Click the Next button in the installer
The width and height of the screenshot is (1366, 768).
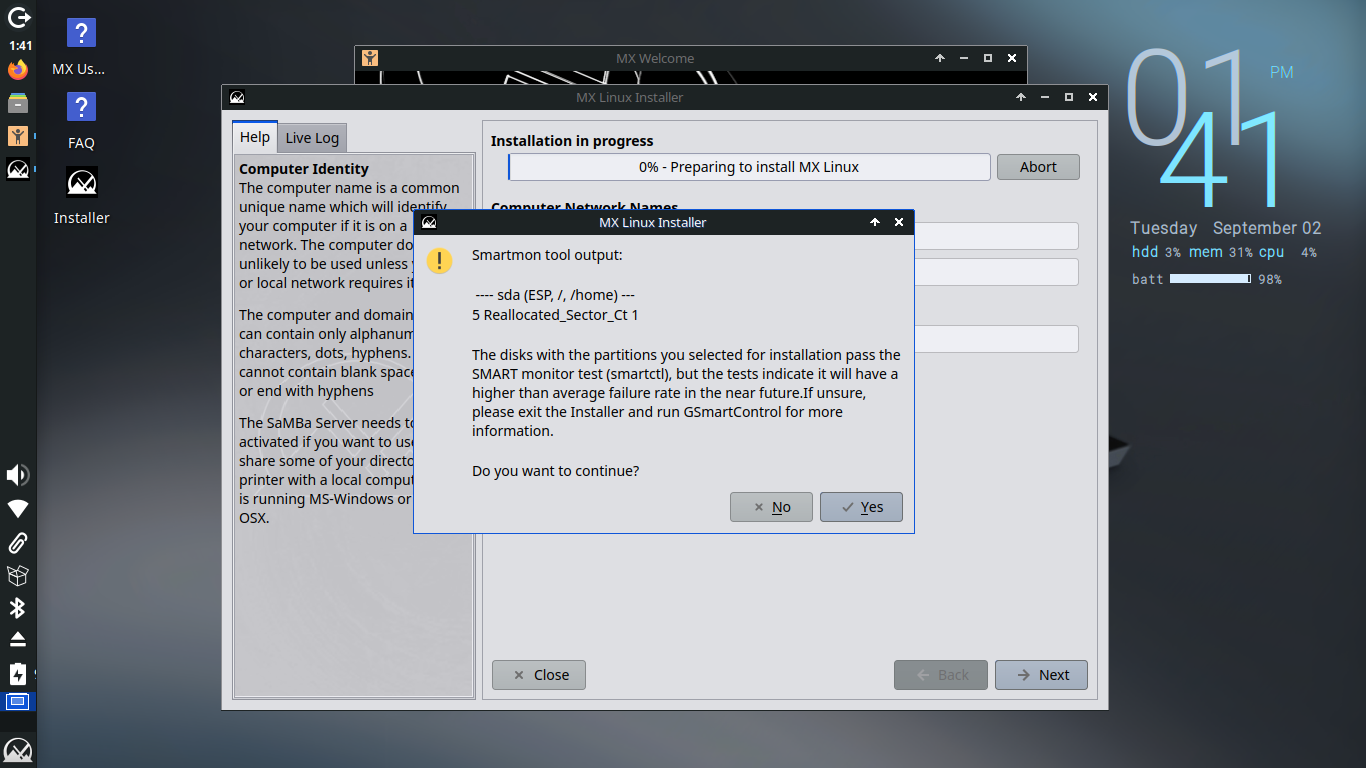[x=1041, y=675]
